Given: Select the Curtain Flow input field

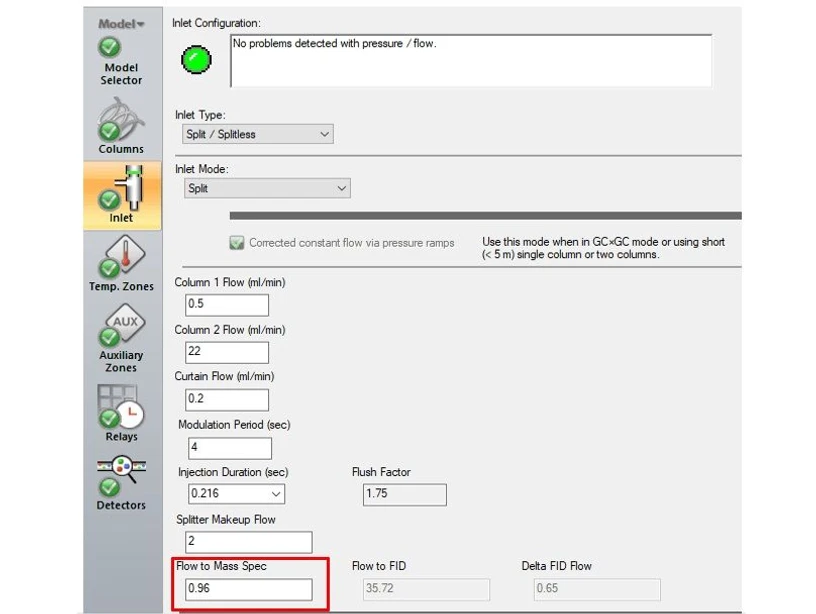Looking at the screenshot, I should pyautogui.click(x=227, y=399).
